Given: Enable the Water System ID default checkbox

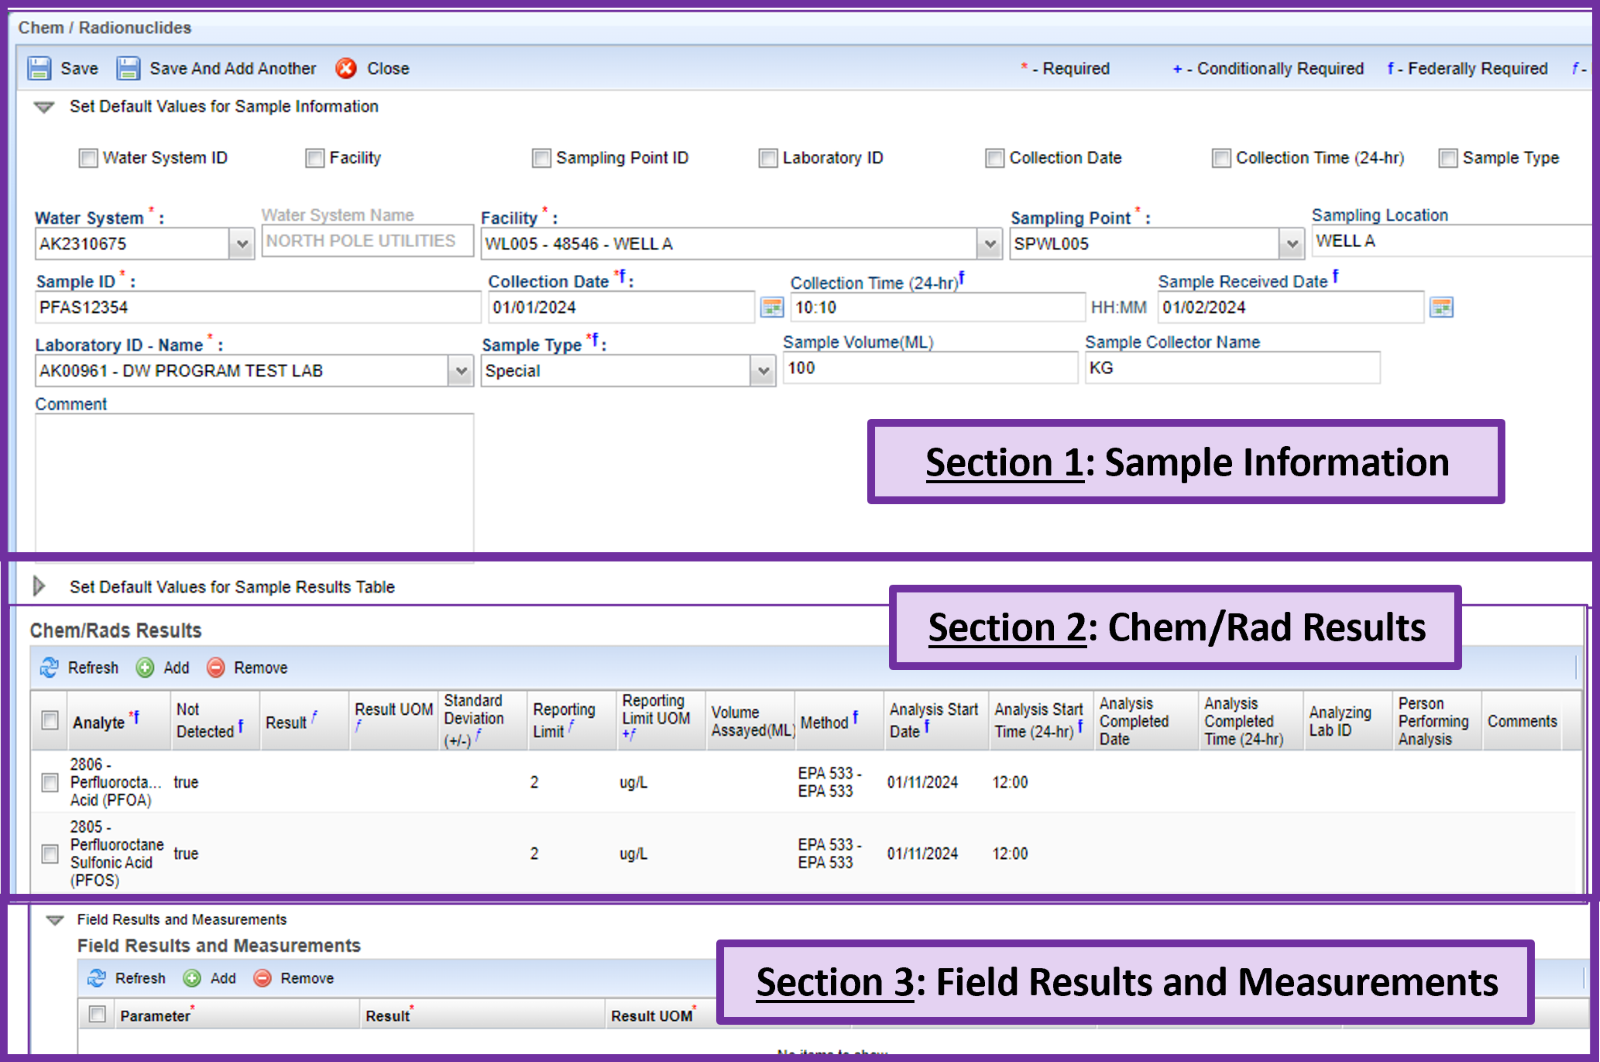Looking at the screenshot, I should pyautogui.click(x=89, y=158).
